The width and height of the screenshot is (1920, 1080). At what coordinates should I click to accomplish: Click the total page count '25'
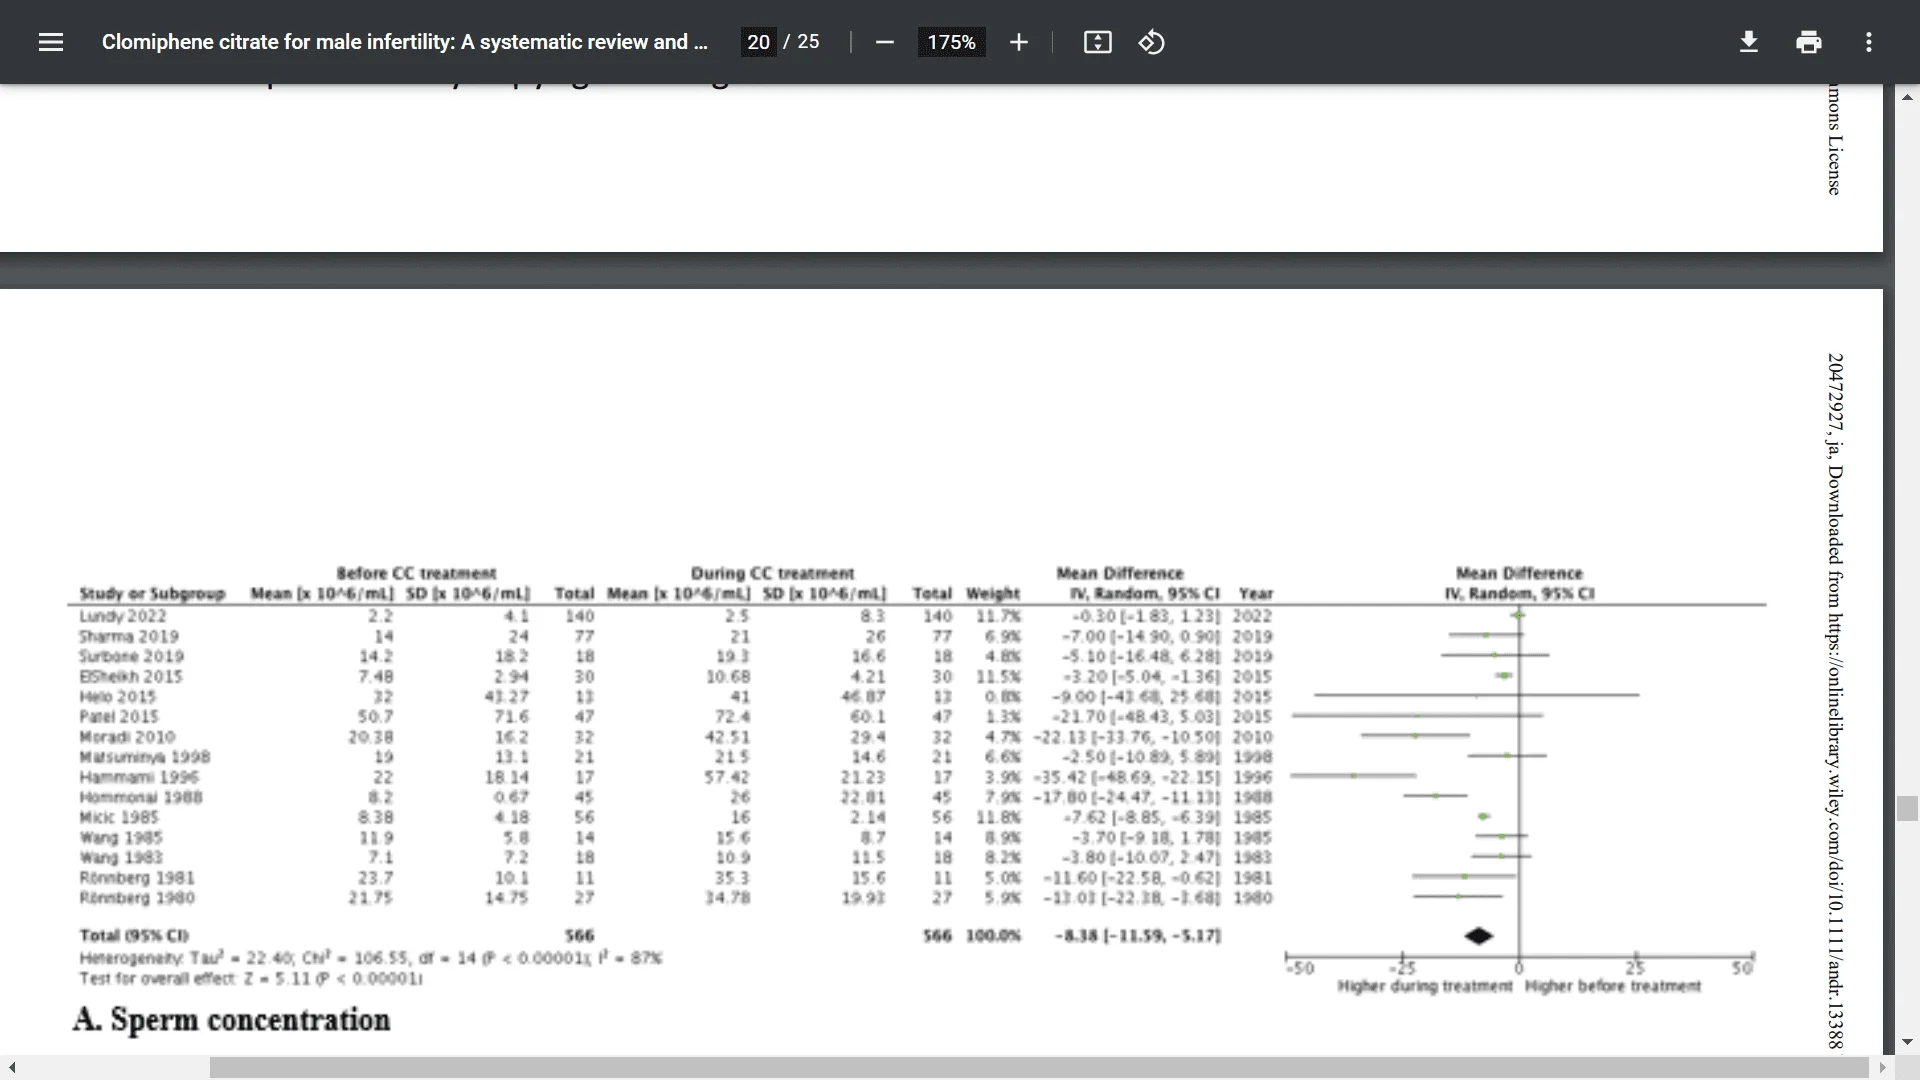[x=808, y=42]
